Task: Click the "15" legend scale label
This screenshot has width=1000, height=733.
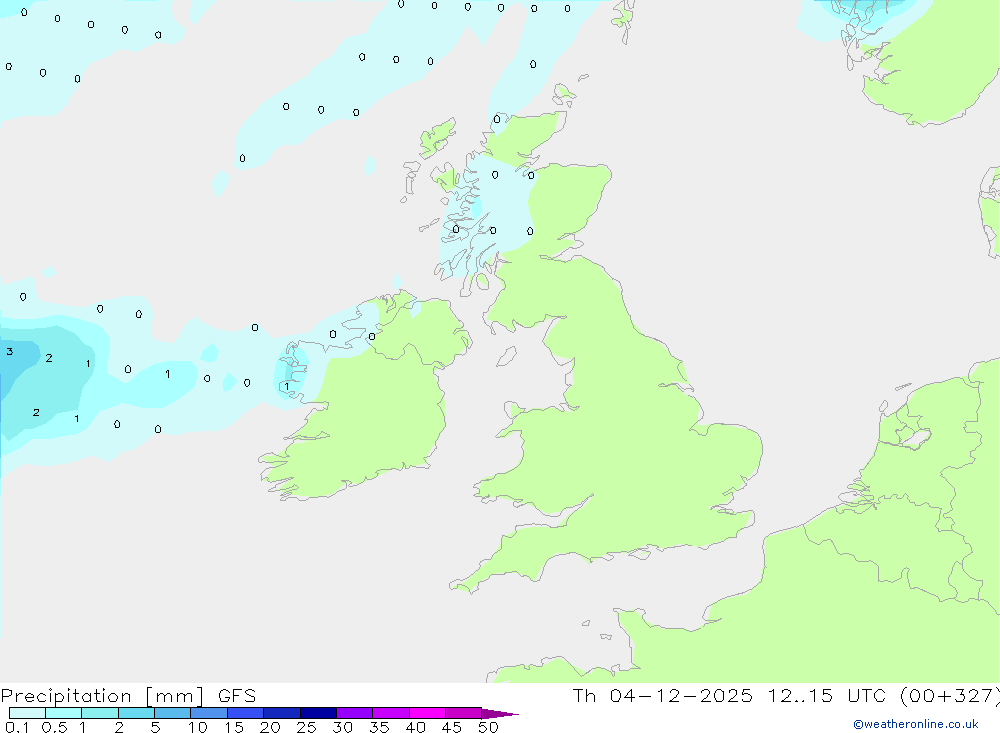Action: point(234,727)
